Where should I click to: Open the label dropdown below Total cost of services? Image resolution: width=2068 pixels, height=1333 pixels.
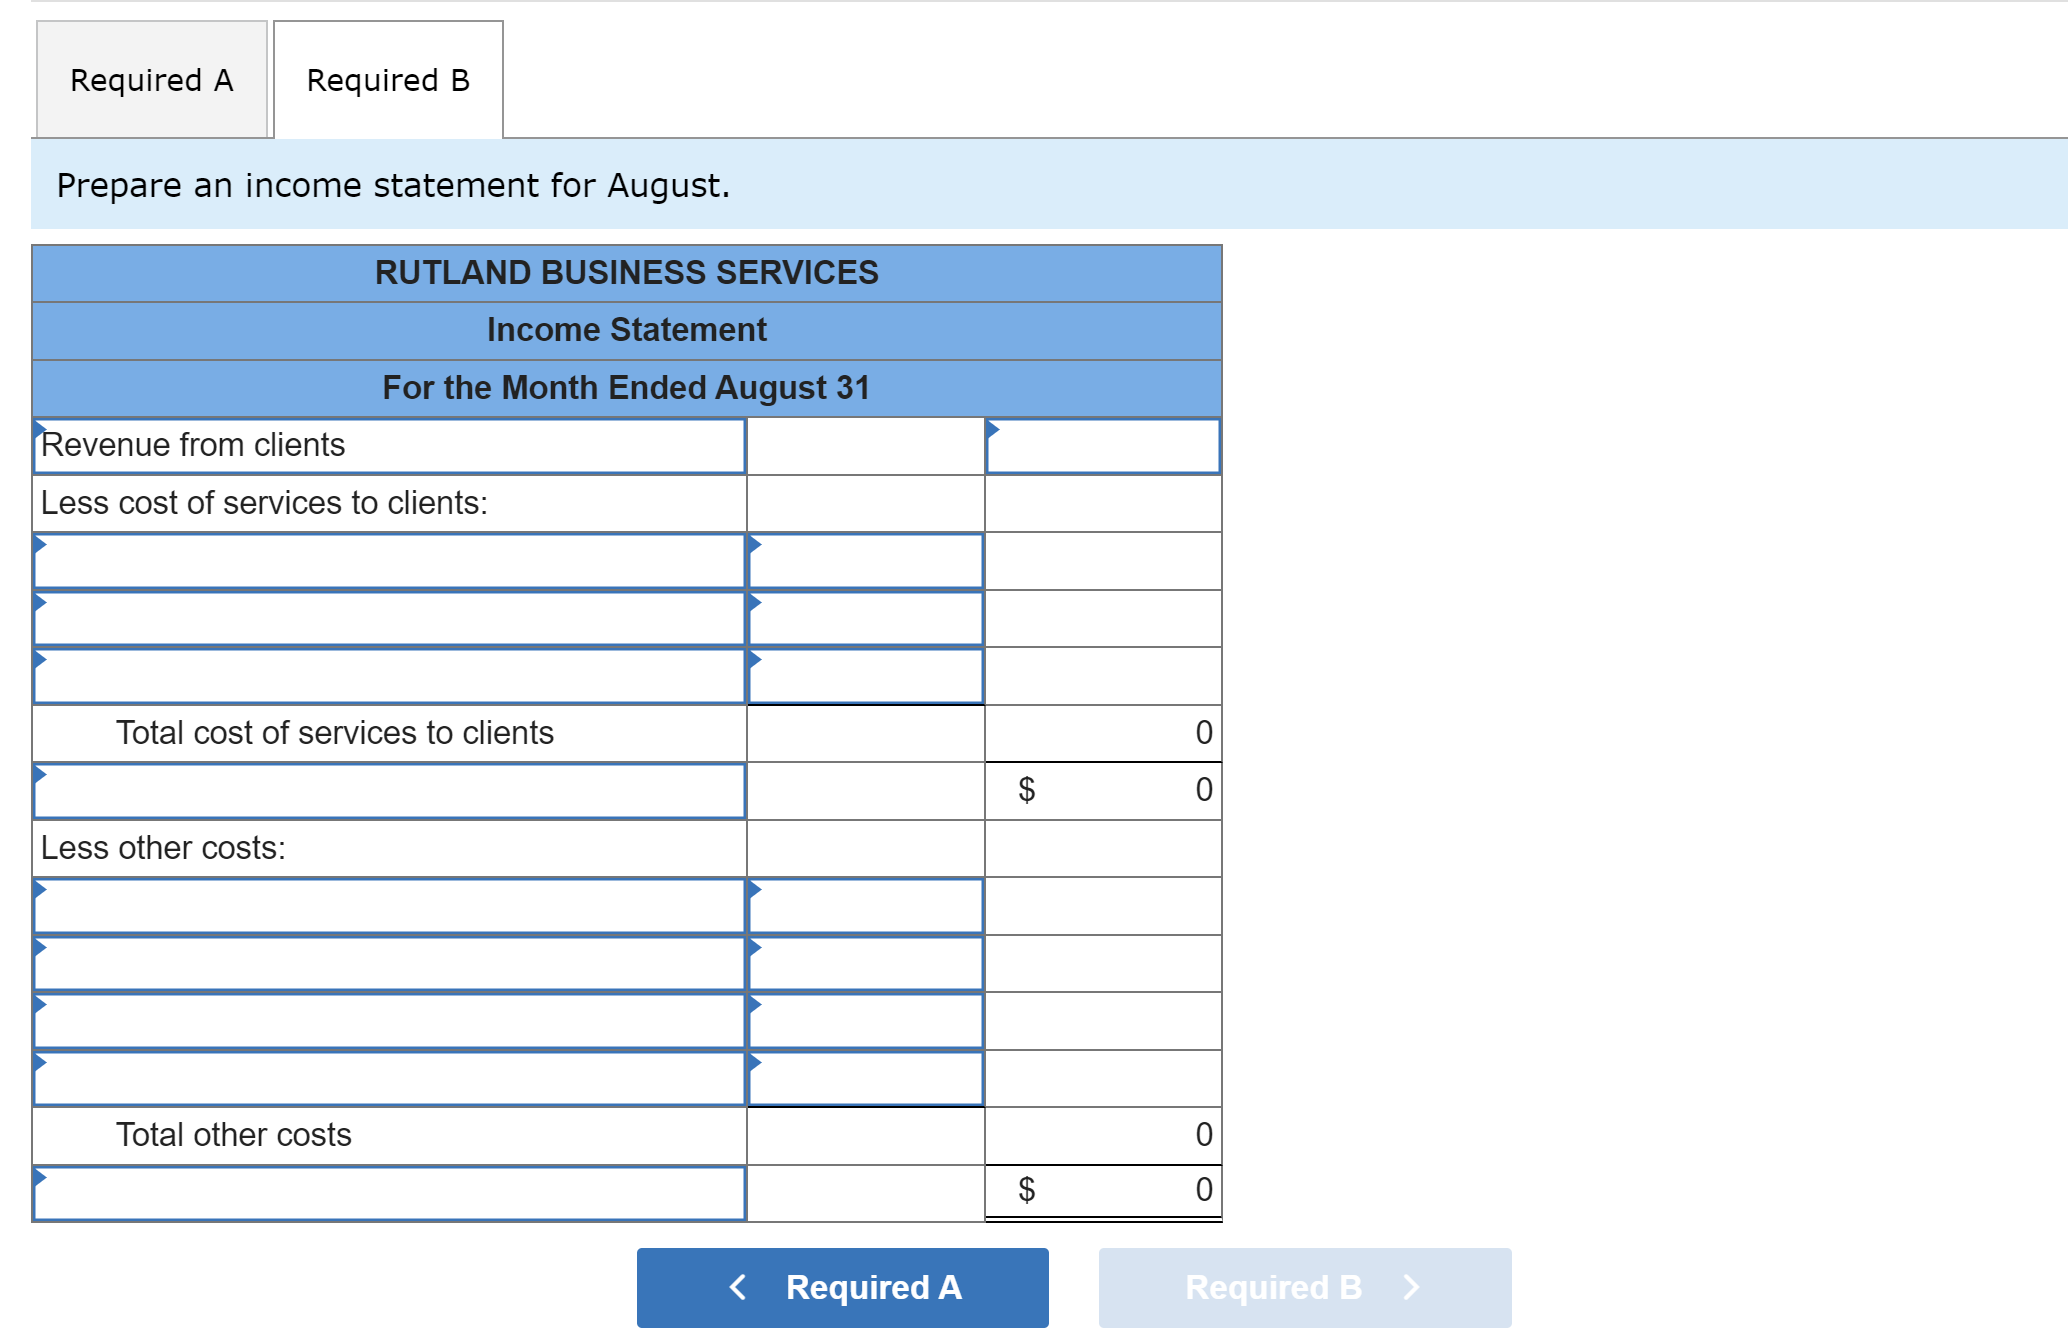point(390,790)
